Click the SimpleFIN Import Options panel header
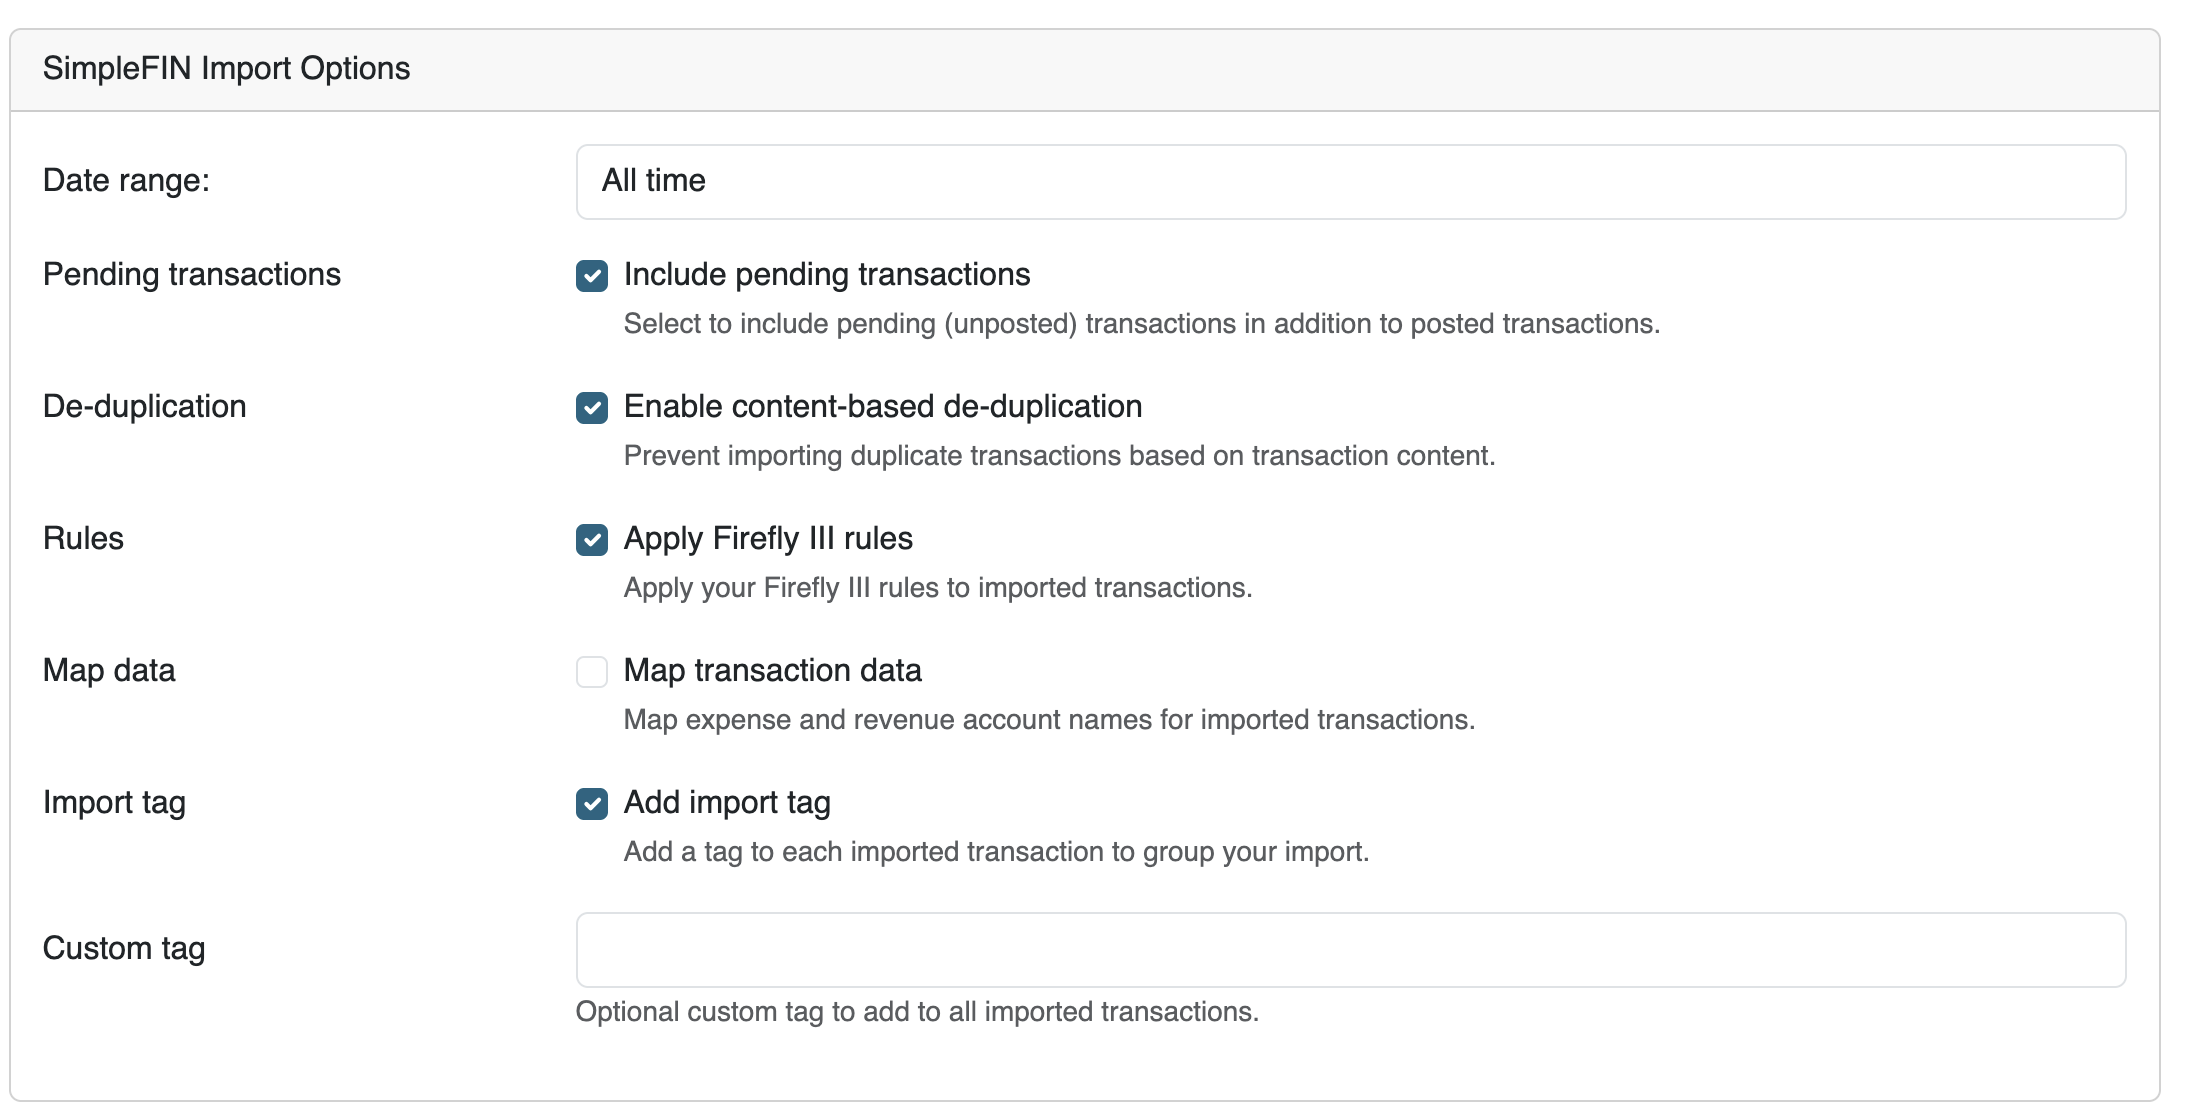Screen dimensions: 2196x1118 coord(226,69)
